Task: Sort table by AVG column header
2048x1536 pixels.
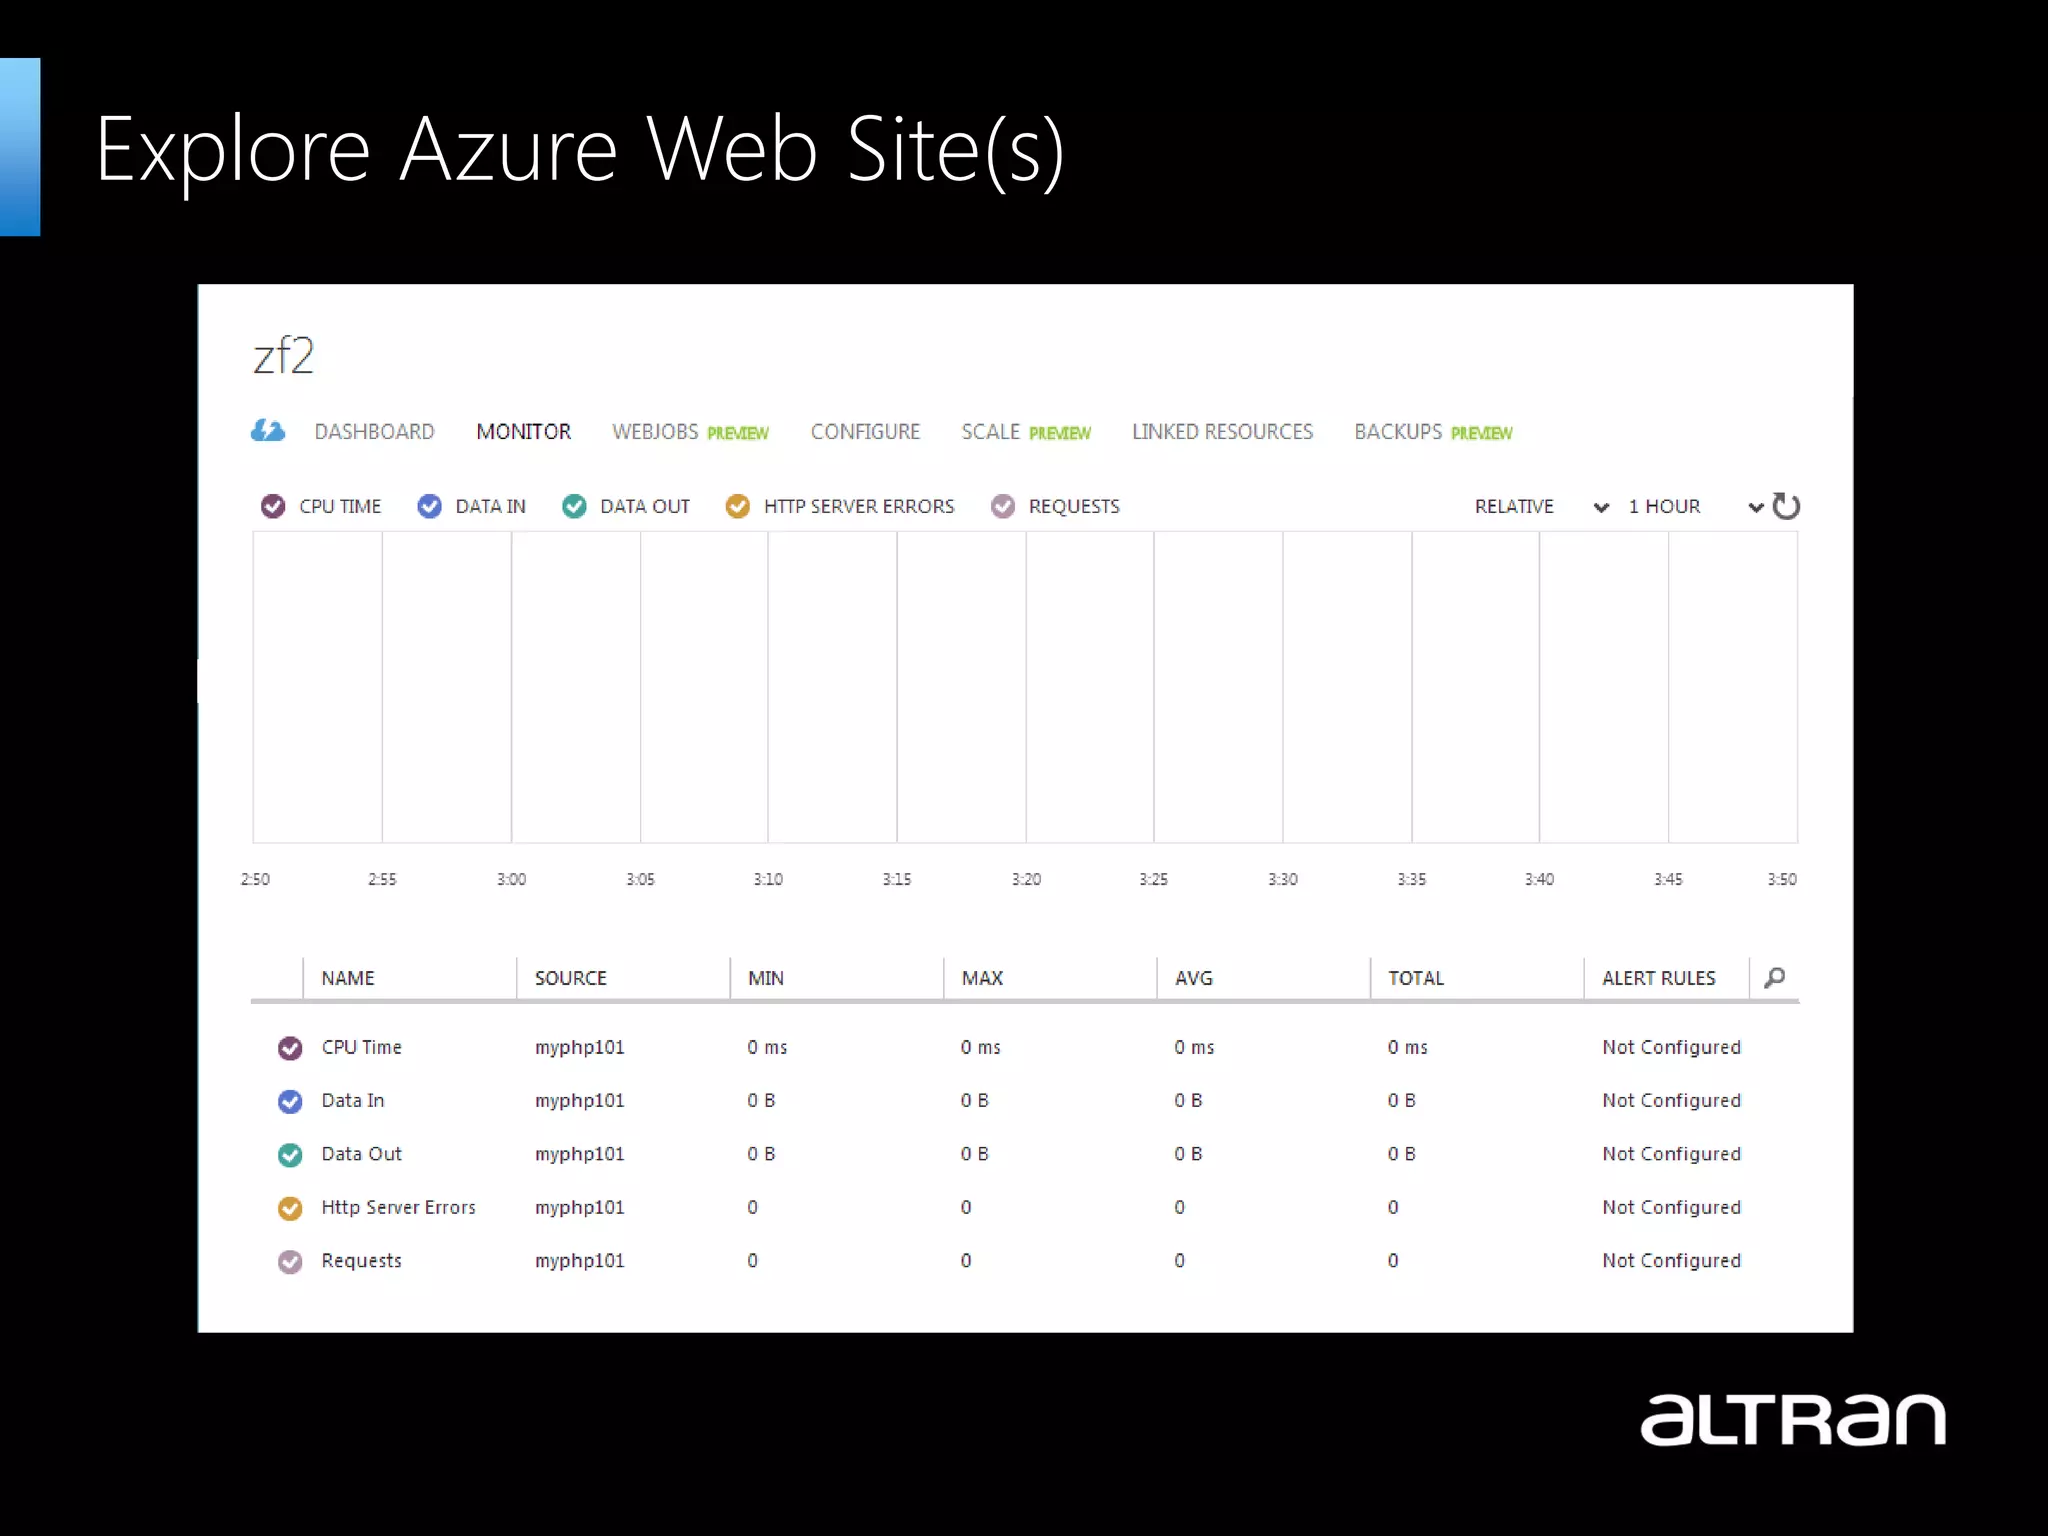Action: click(1193, 978)
